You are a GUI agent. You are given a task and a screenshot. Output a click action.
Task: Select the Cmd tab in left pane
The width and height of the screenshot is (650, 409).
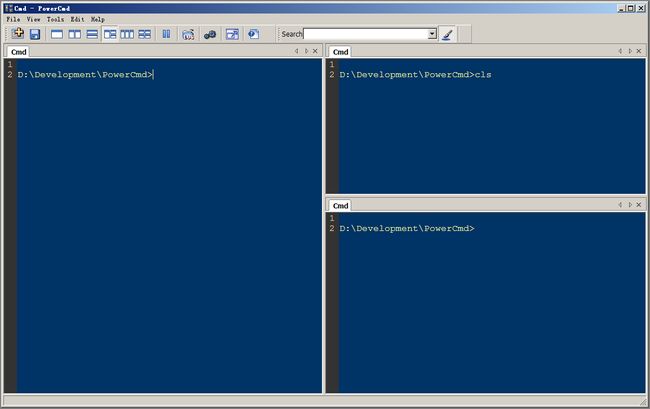[18, 52]
